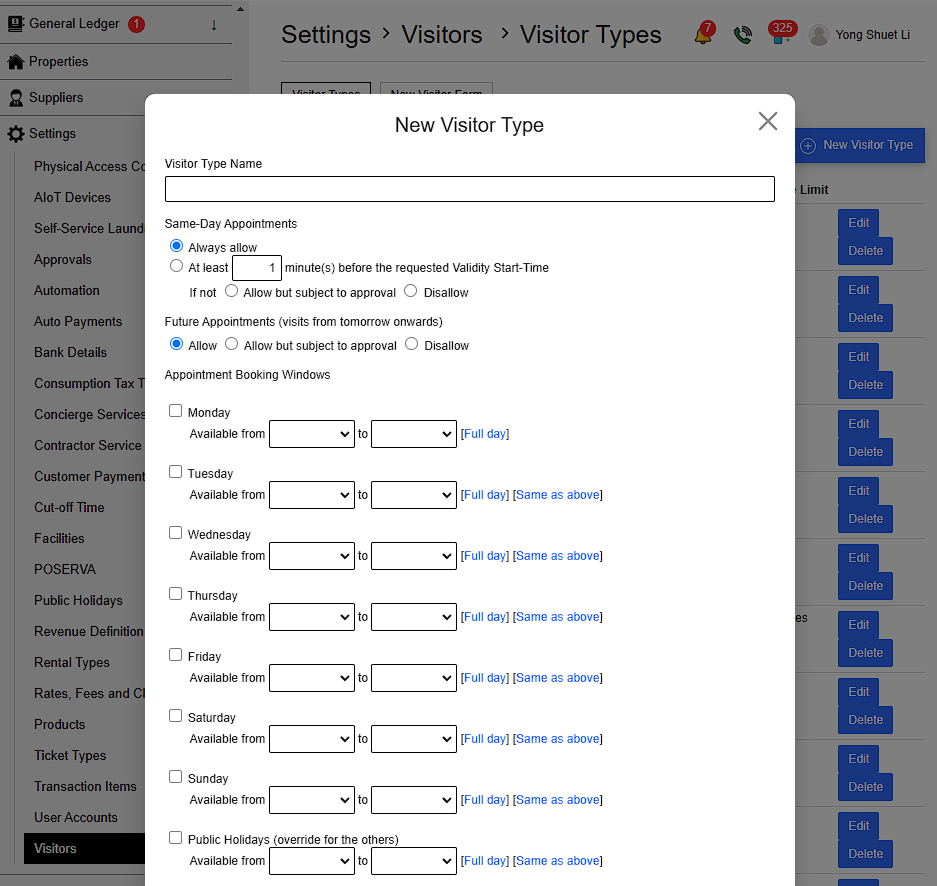
Task: Open Properties from the sidebar
Action: click(x=58, y=62)
